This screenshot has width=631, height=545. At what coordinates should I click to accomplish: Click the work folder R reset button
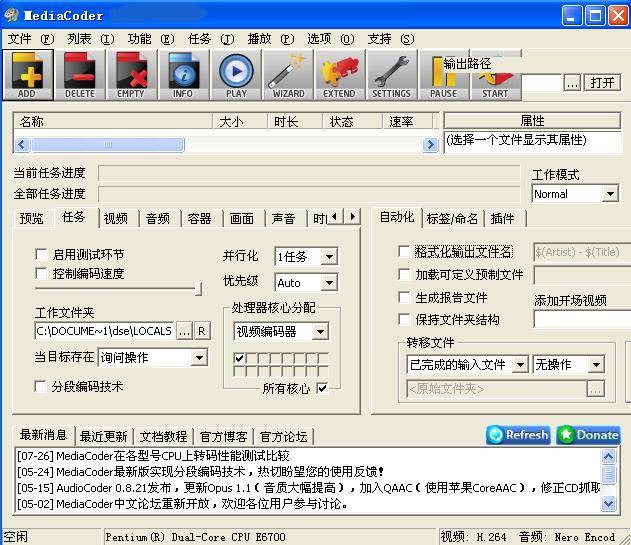[202, 331]
